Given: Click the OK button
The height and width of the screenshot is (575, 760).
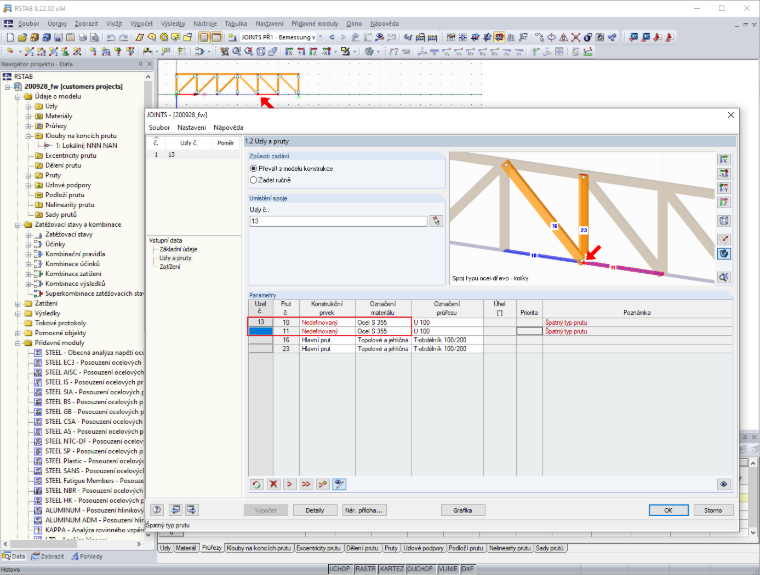Looking at the screenshot, I should pos(668,510).
